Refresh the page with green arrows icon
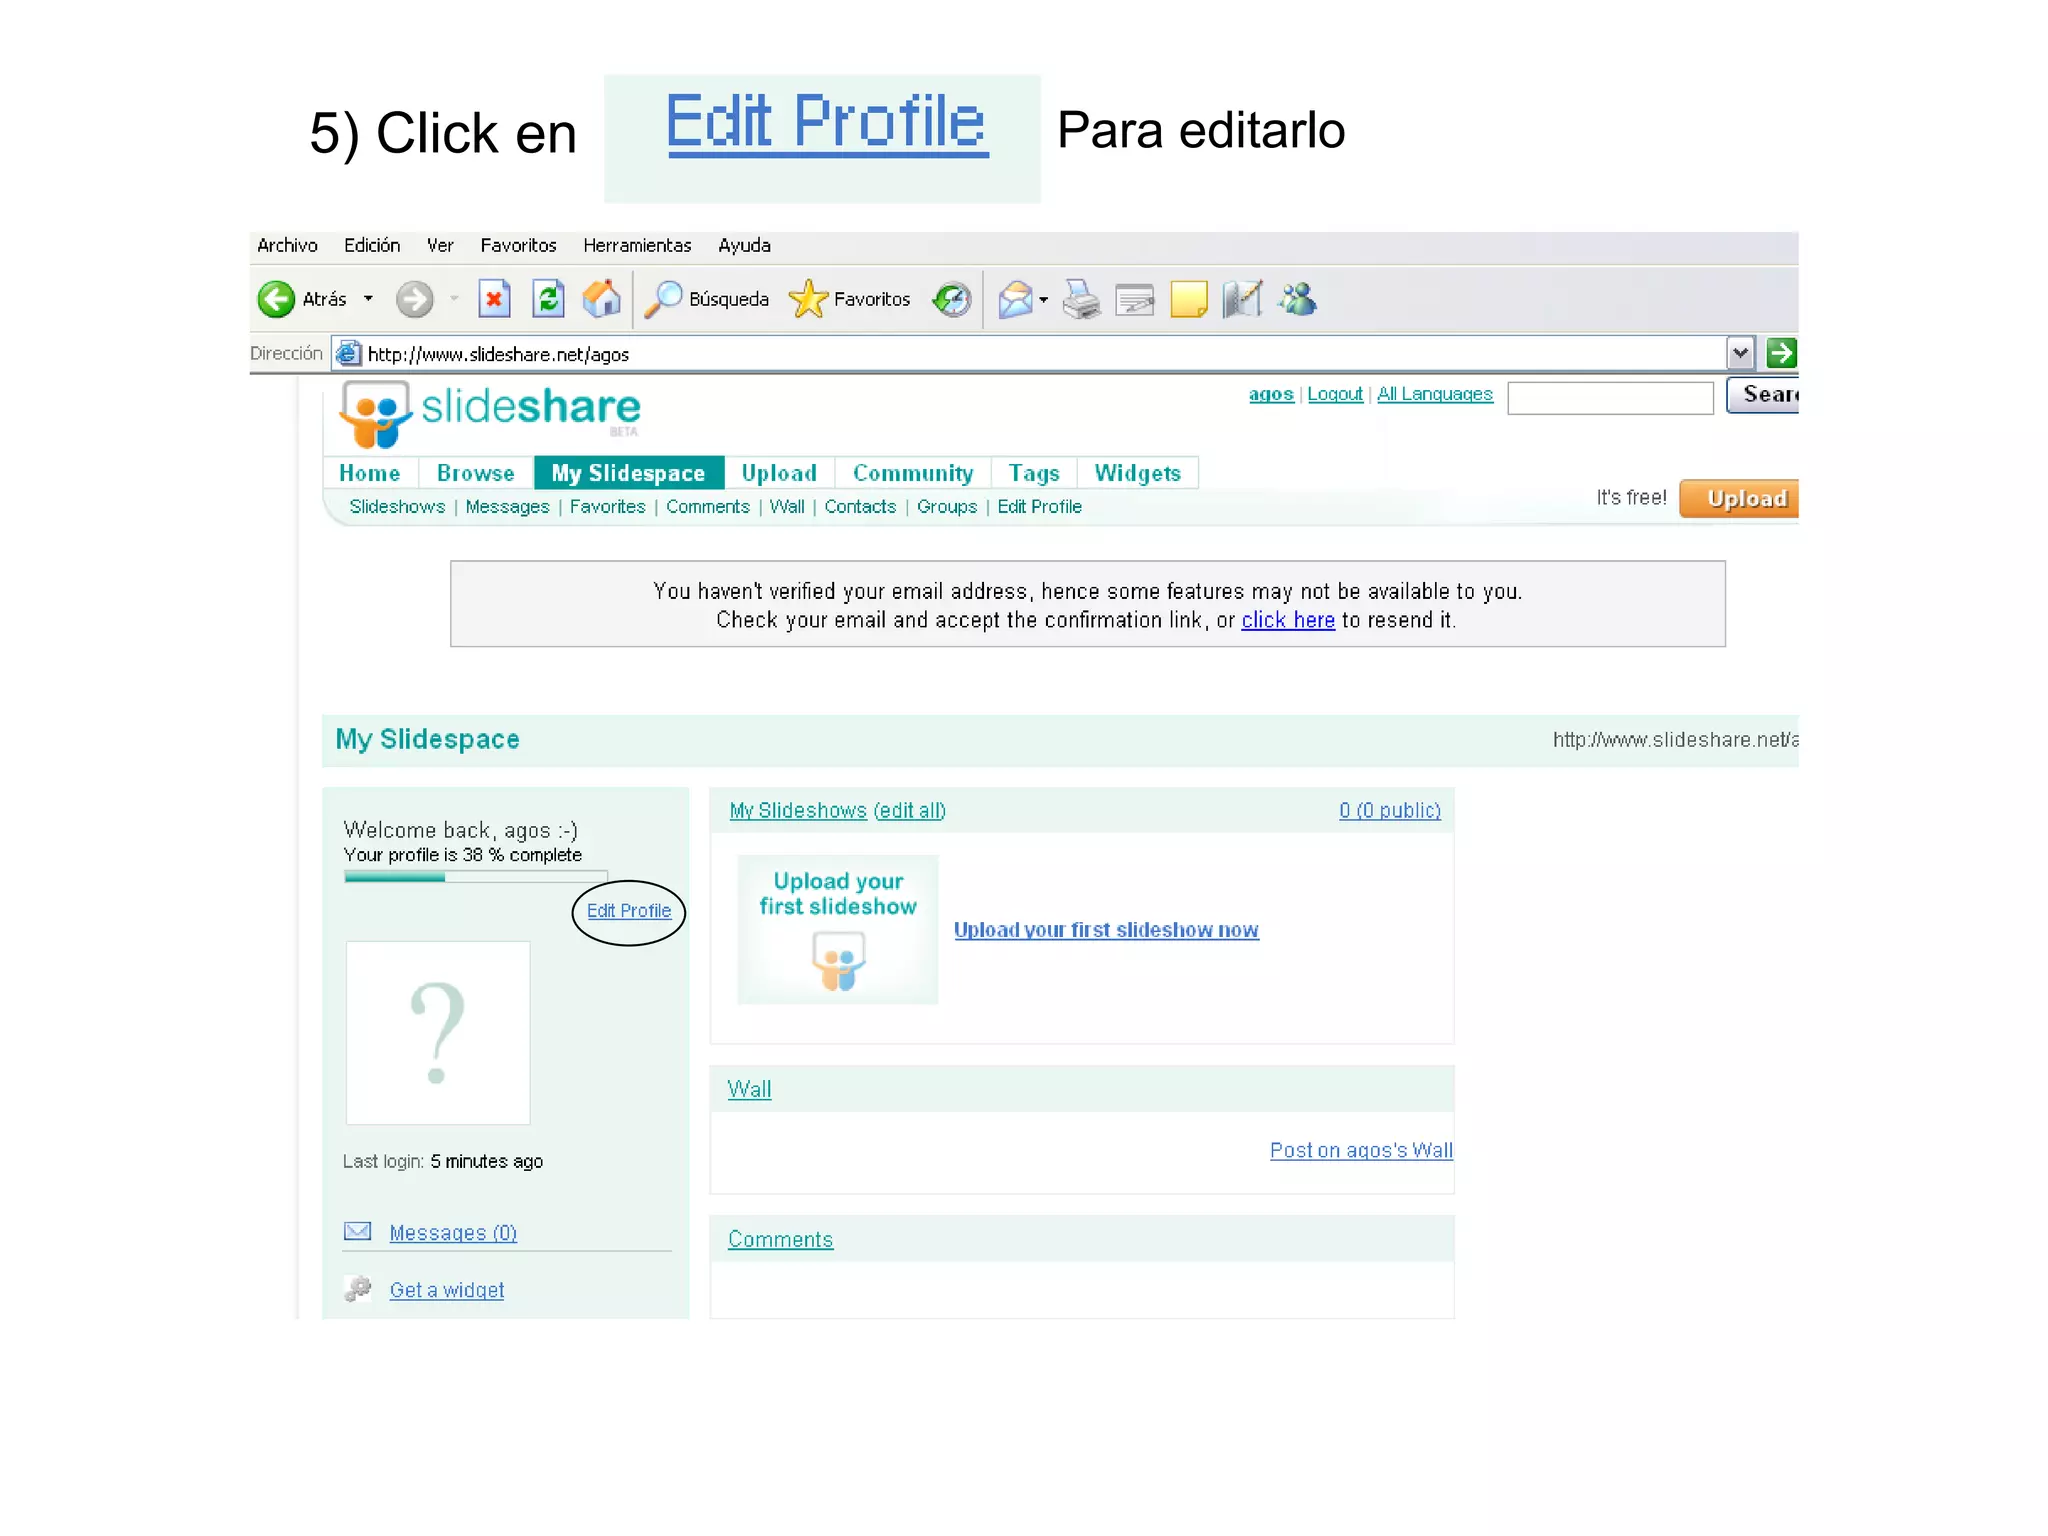 point(548,299)
